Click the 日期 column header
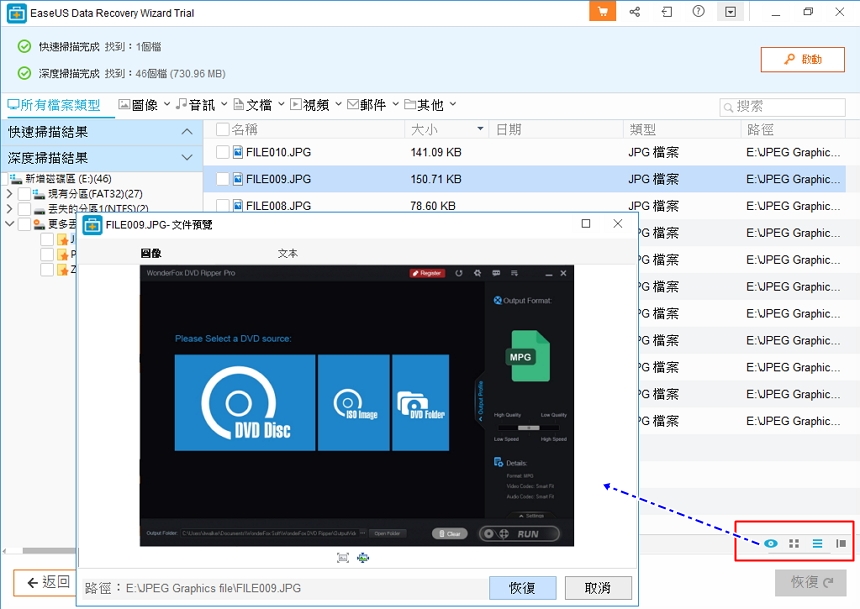Image resolution: width=860 pixels, height=609 pixels. 508,129
